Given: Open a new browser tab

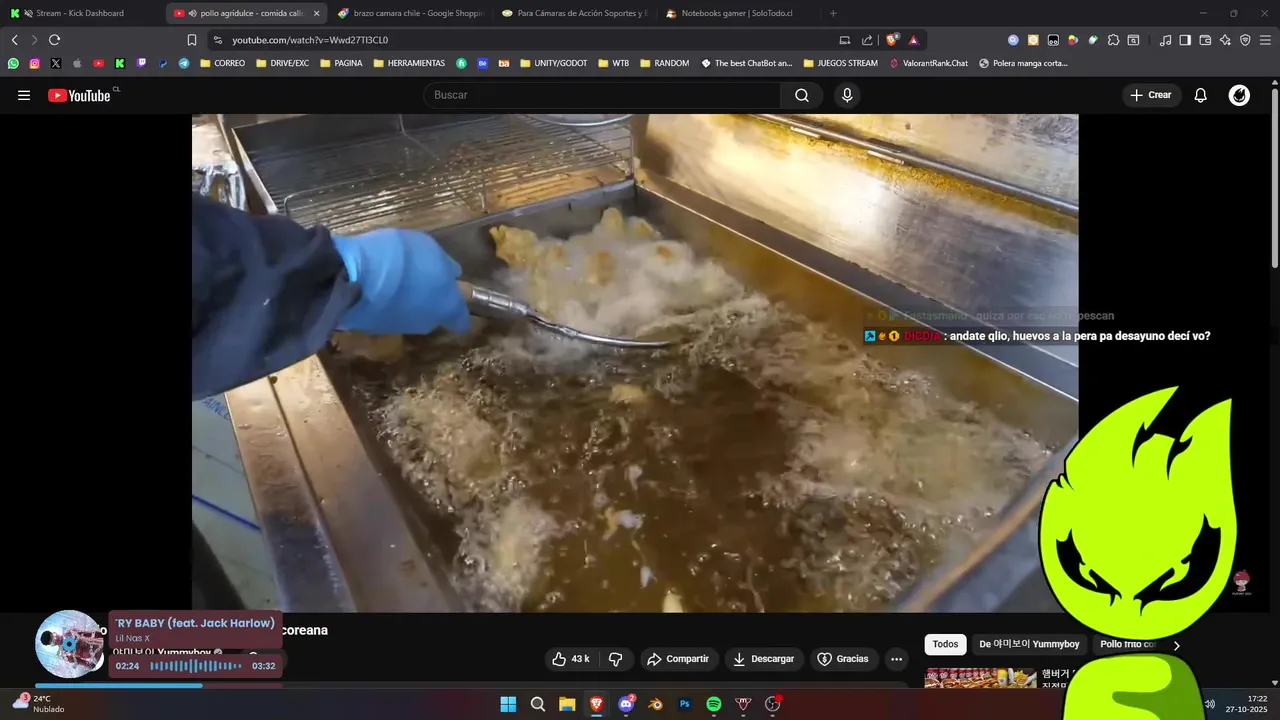Looking at the screenshot, I should click(x=833, y=13).
